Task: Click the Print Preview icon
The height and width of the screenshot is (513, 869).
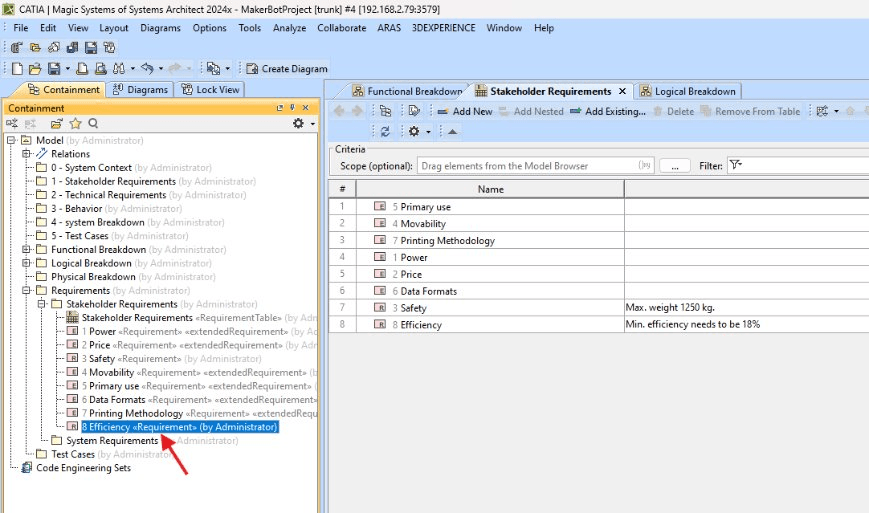Action: tap(100, 68)
